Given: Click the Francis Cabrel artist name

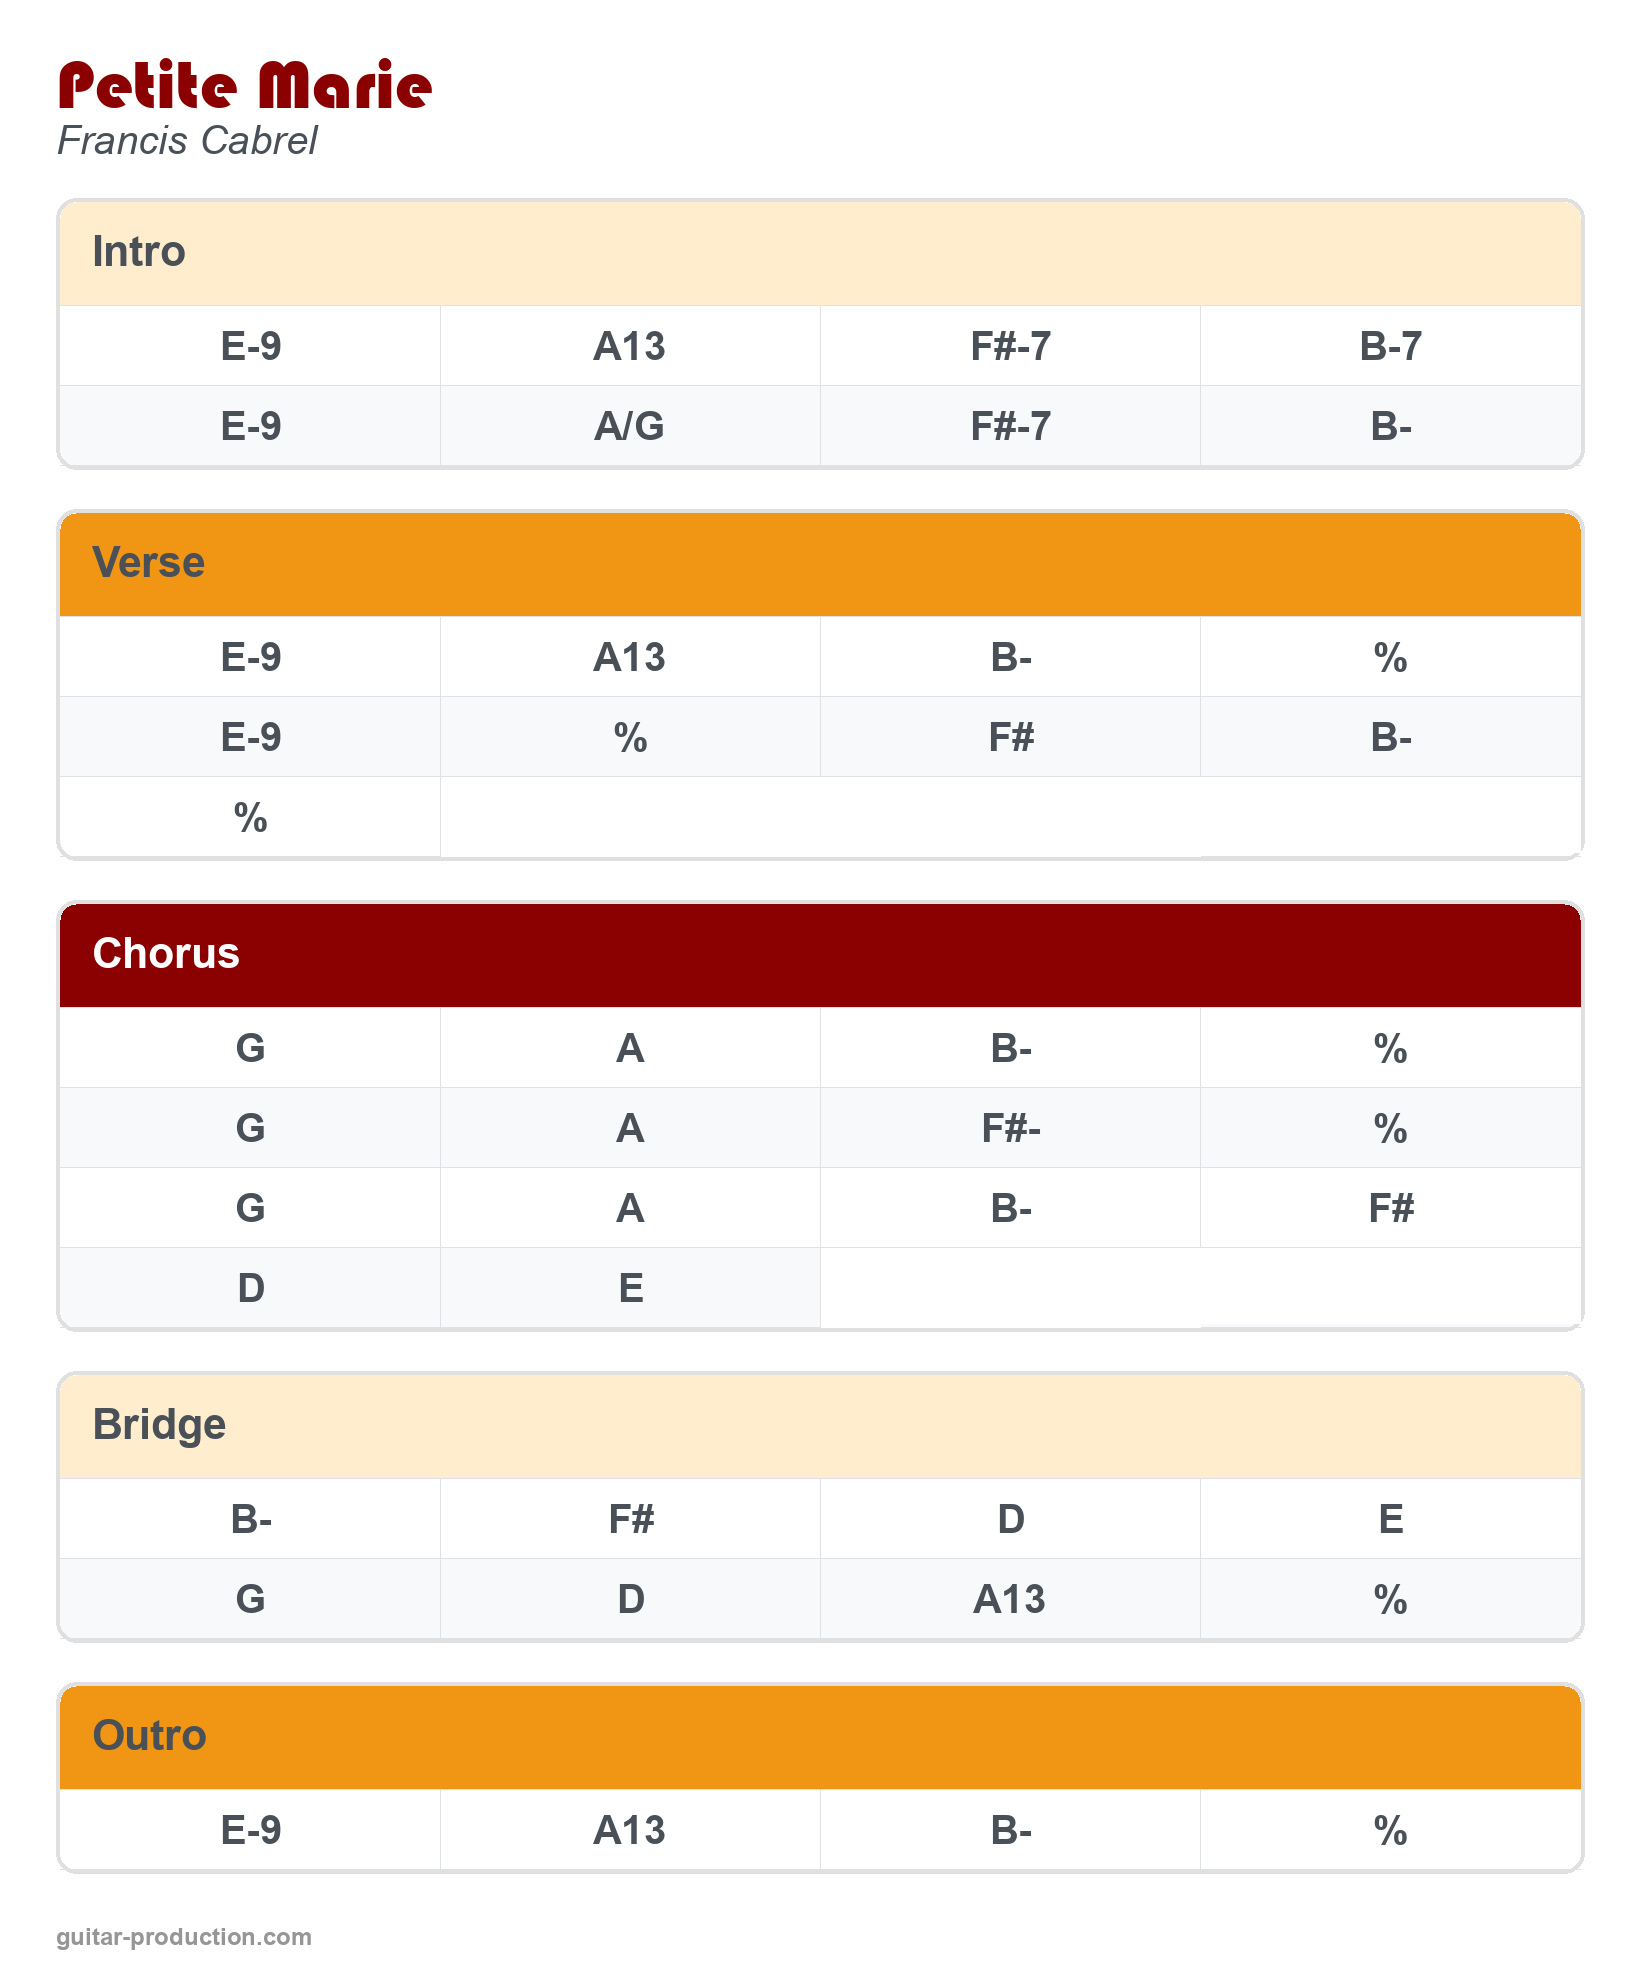Looking at the screenshot, I should click(187, 141).
